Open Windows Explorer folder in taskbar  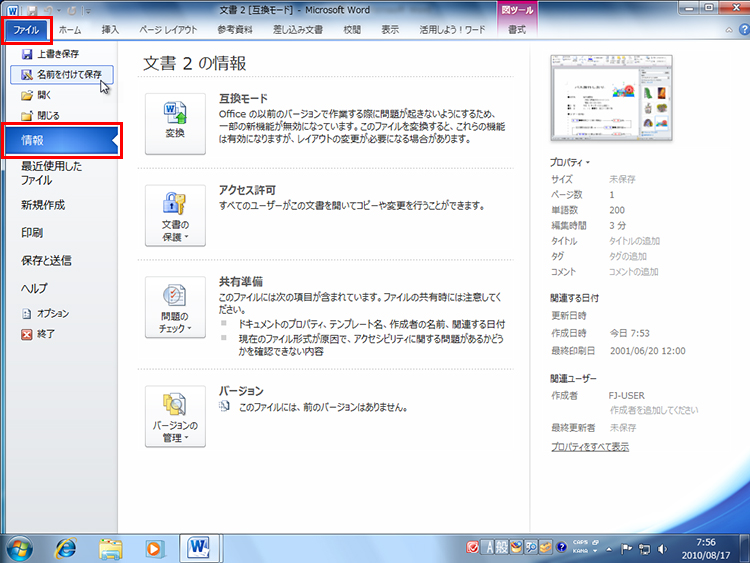pyautogui.click(x=110, y=549)
